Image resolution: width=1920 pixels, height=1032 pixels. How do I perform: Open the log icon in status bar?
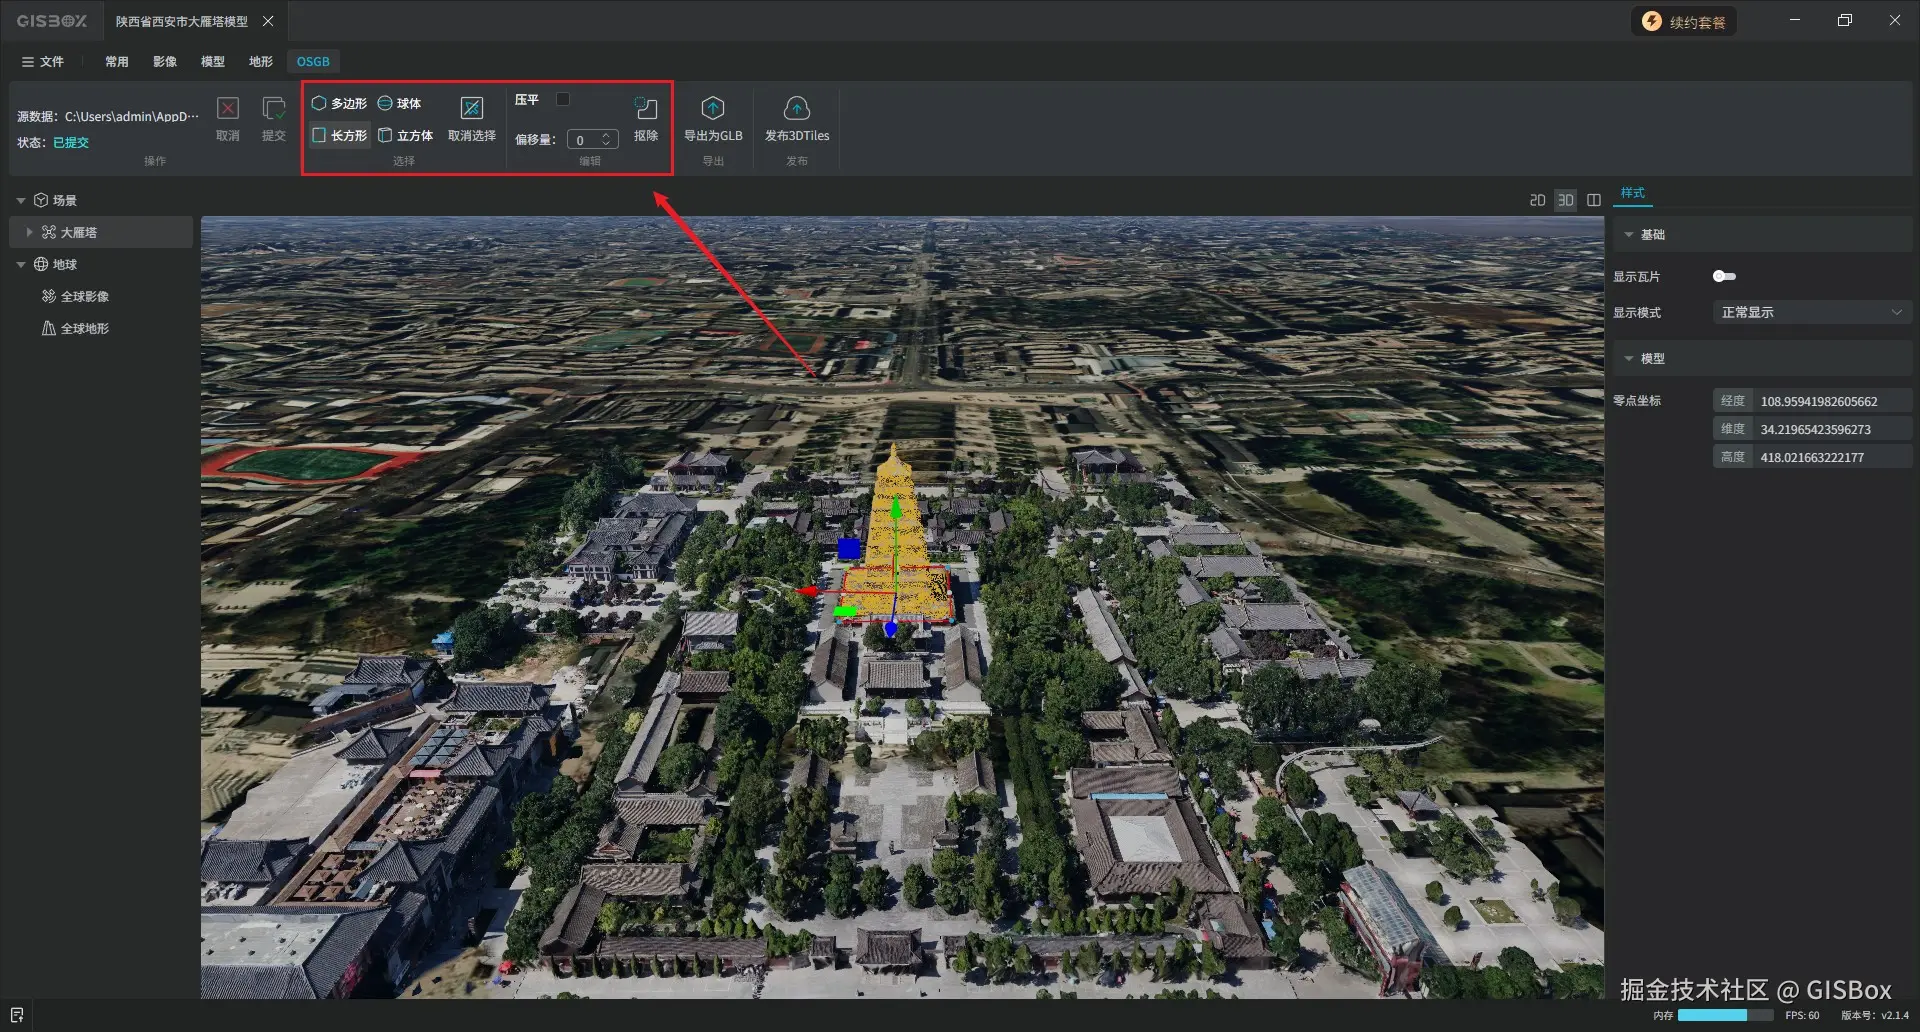(17, 1015)
